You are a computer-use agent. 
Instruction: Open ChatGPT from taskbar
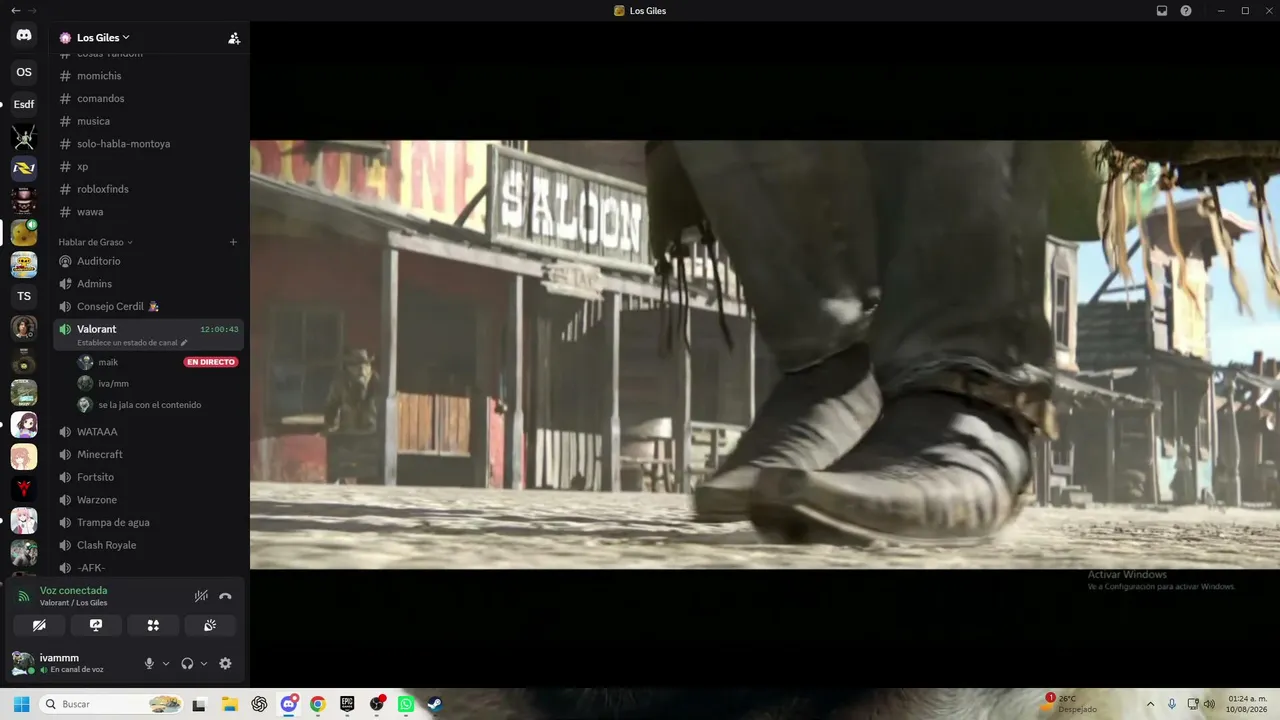coord(259,704)
